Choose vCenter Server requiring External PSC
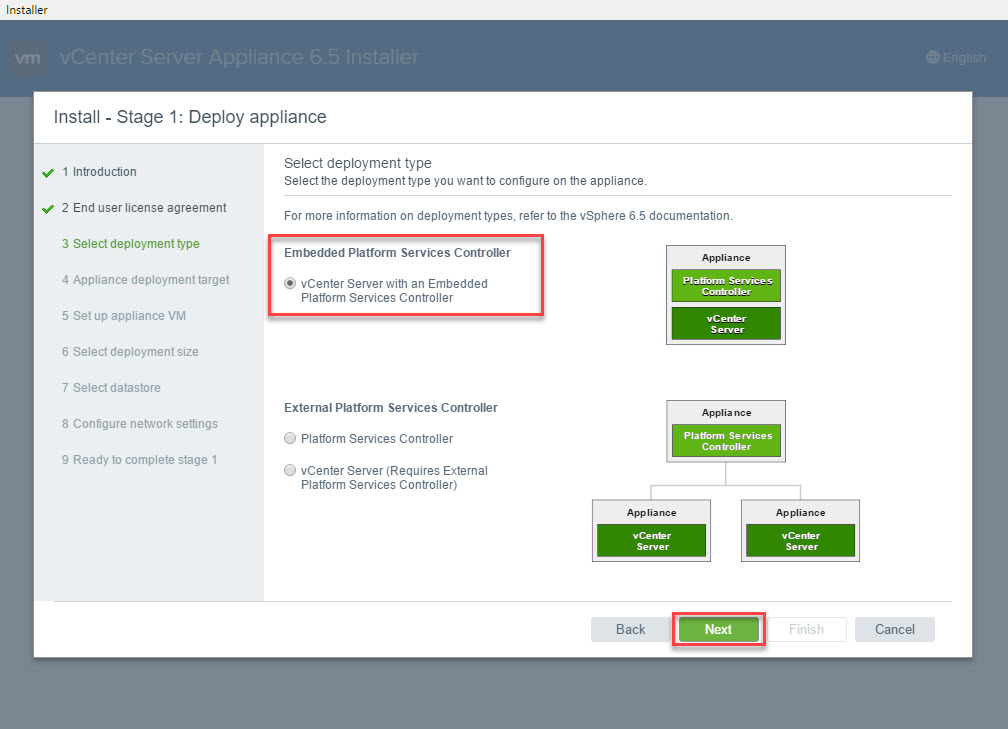Image resolution: width=1008 pixels, height=729 pixels. [290, 471]
